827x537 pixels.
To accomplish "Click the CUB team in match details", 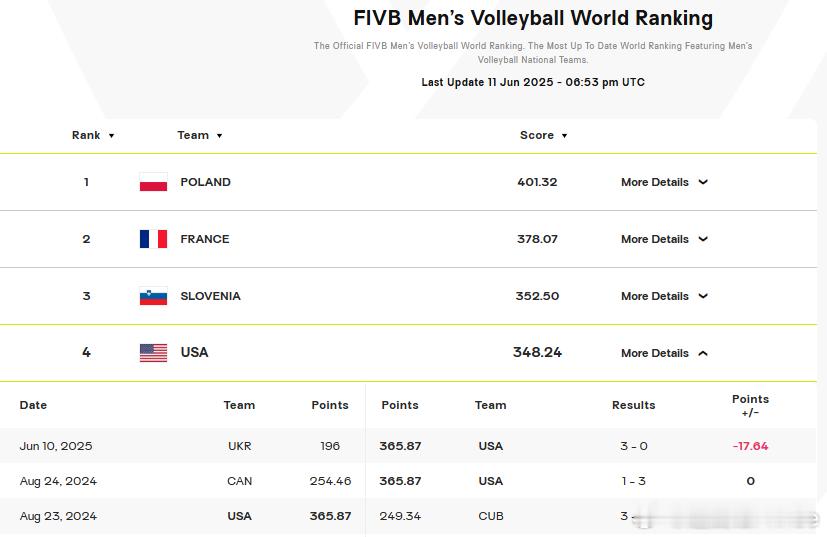I will tap(490, 516).
